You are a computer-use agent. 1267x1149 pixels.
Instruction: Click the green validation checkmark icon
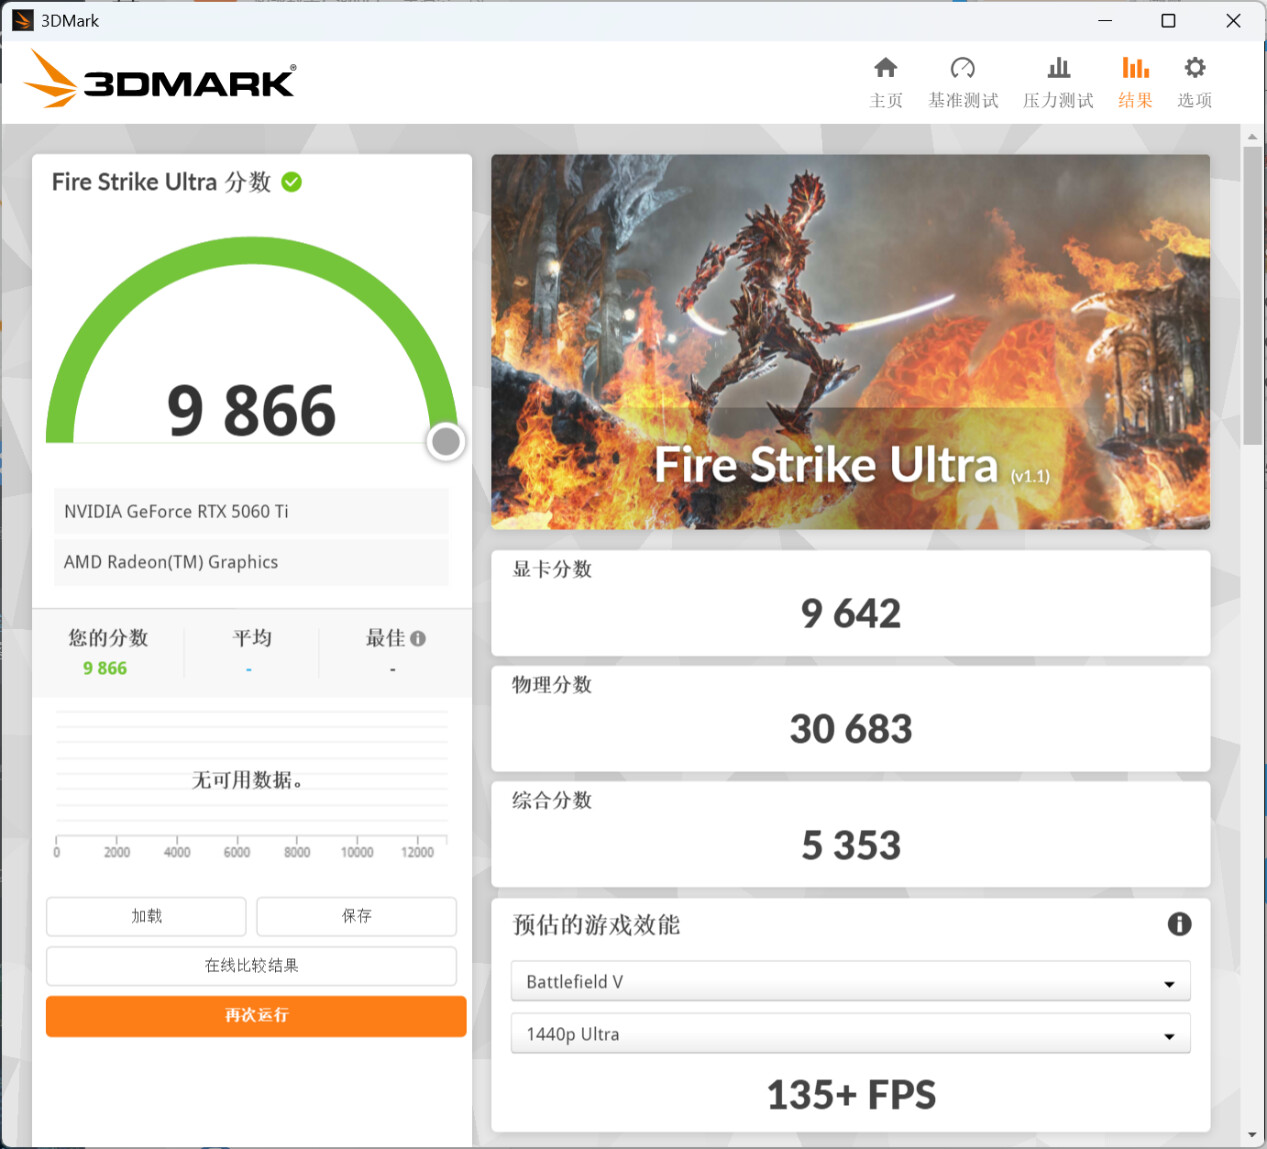coord(292,182)
